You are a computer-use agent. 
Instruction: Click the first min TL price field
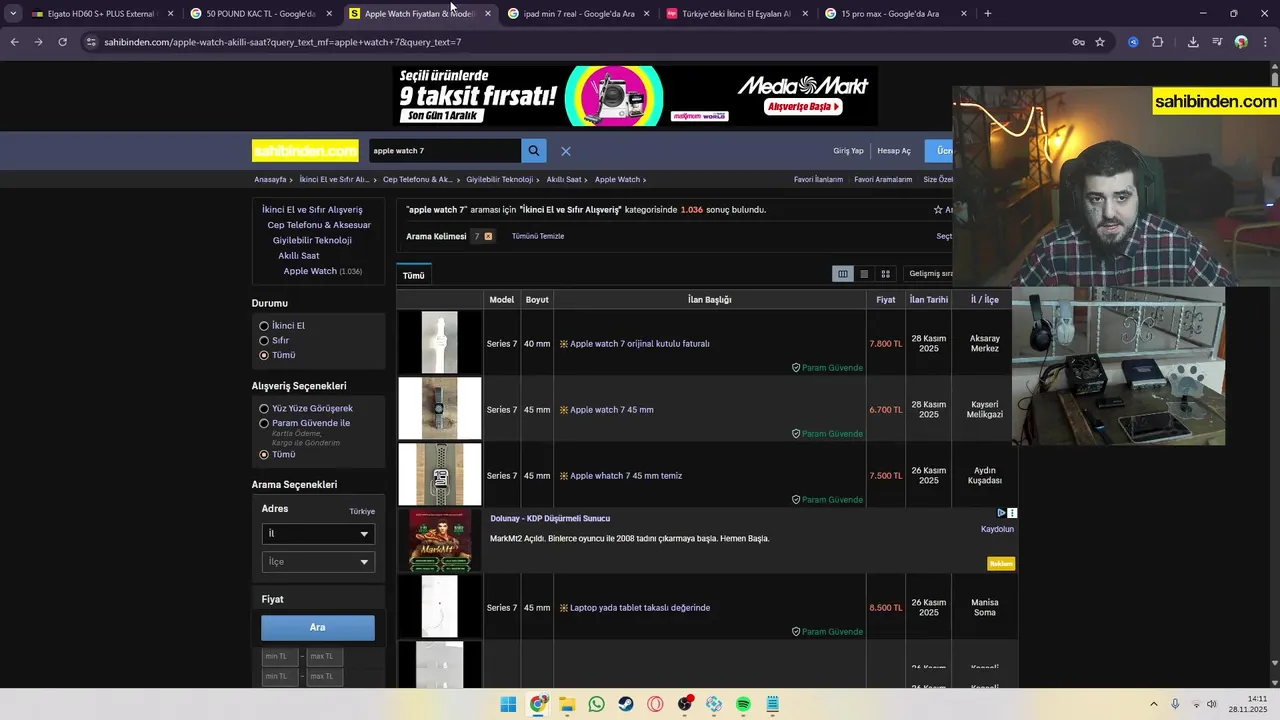[280, 656]
